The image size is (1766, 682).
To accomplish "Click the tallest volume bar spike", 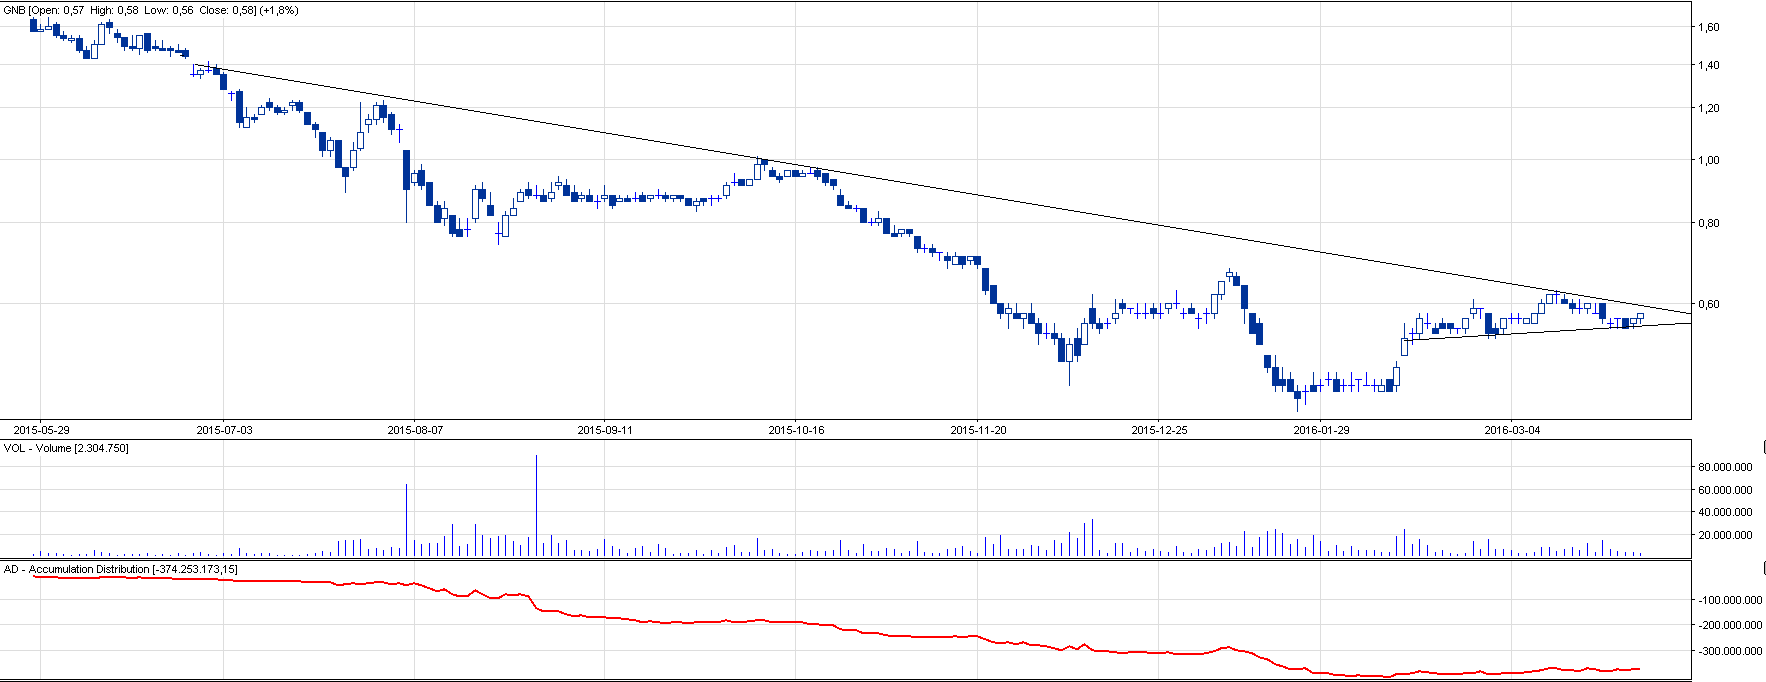I will 536,500.
